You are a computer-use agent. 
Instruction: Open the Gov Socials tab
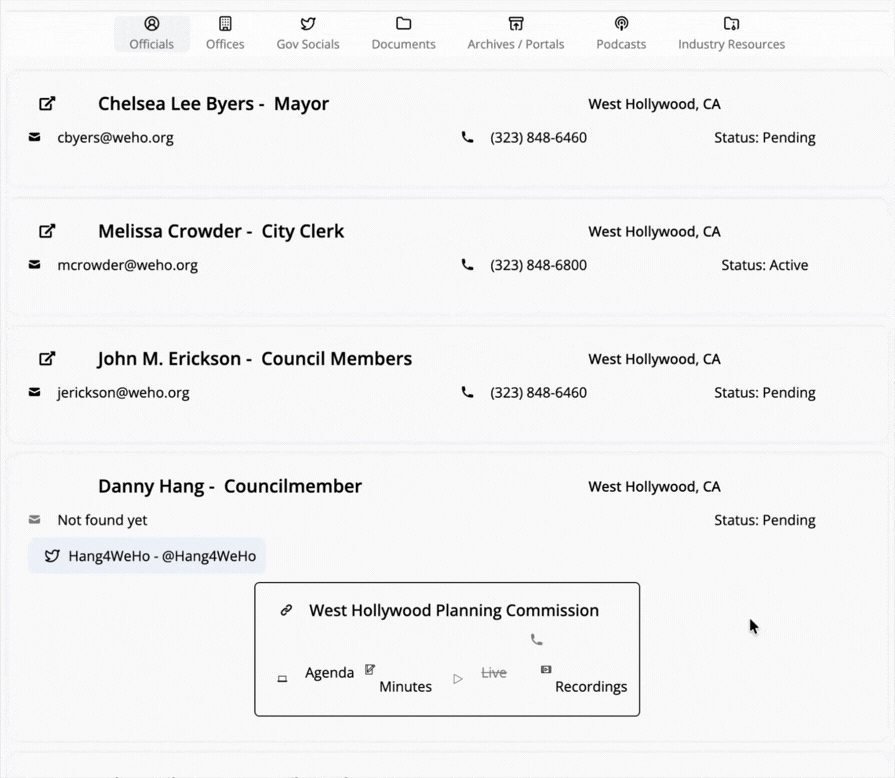tap(308, 33)
